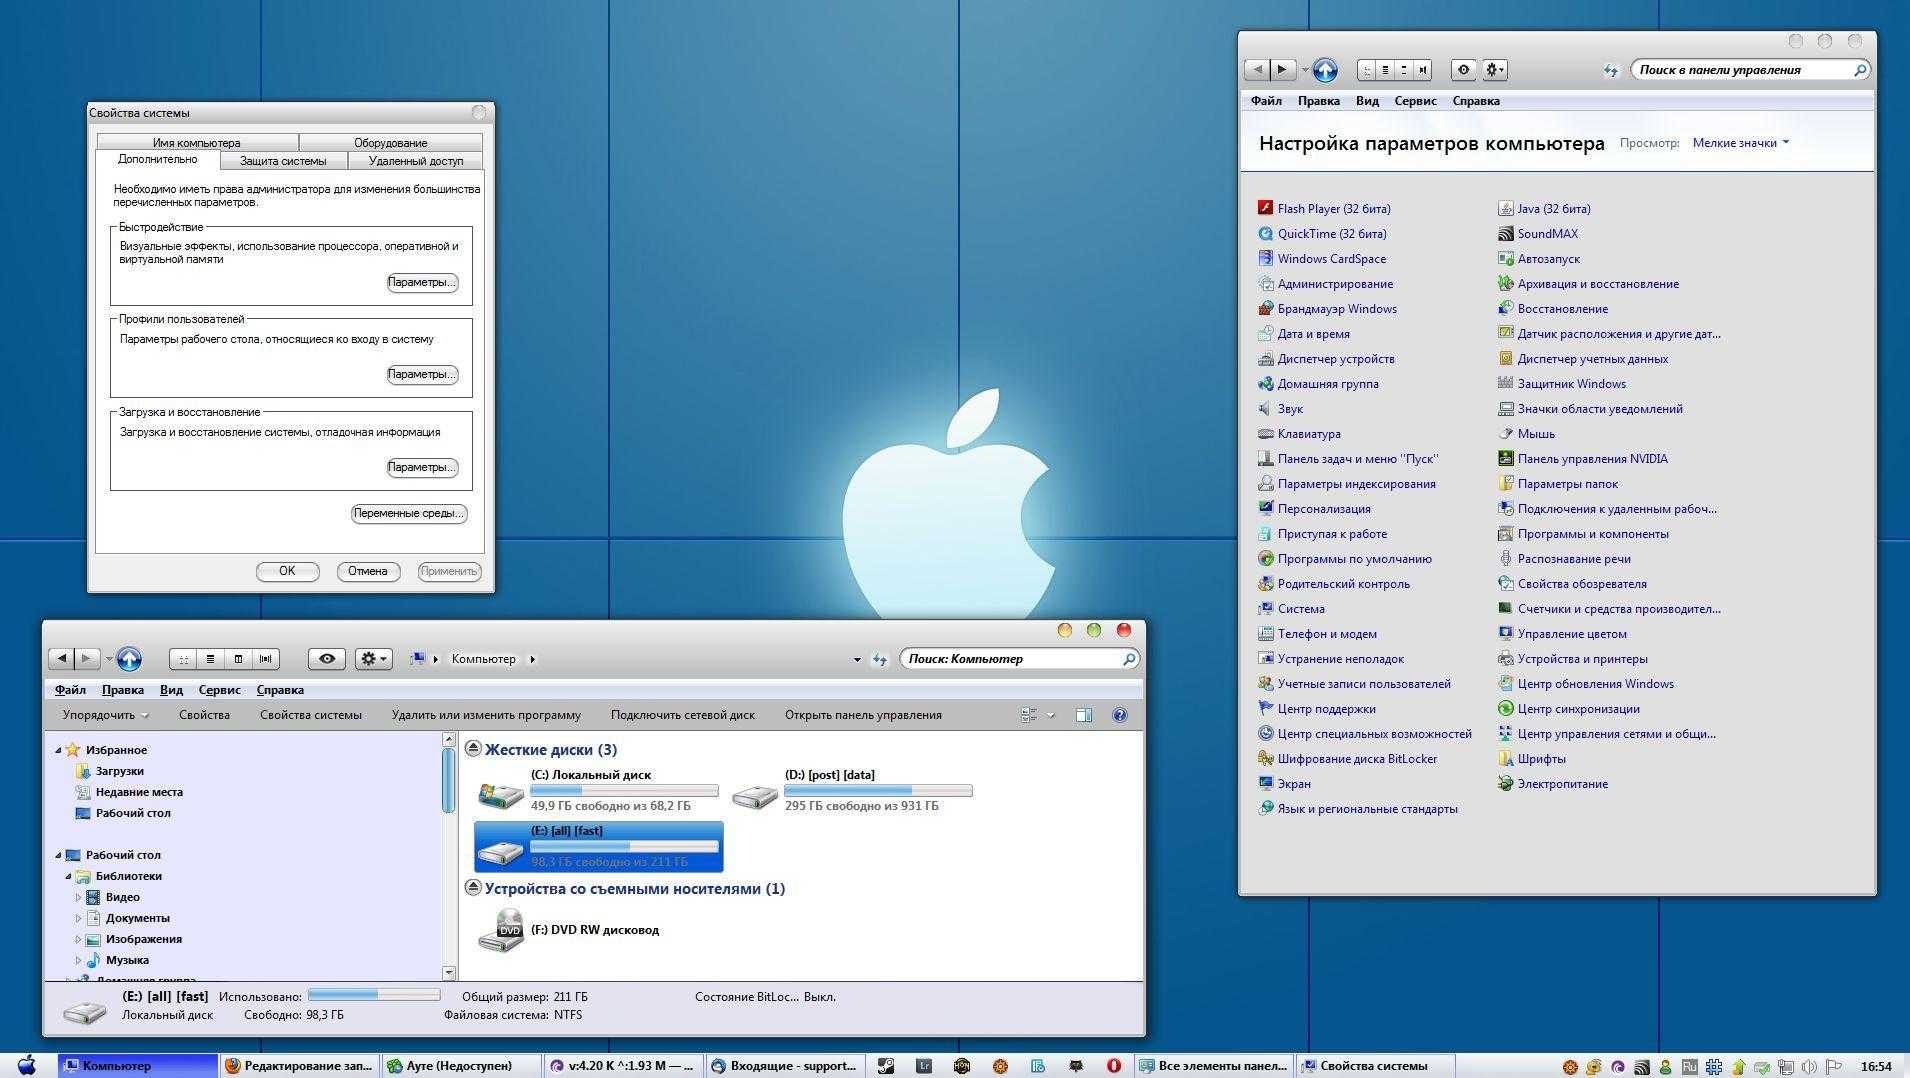Click Параметры button under Быстродействие
1910x1078 pixels.
(x=422, y=282)
